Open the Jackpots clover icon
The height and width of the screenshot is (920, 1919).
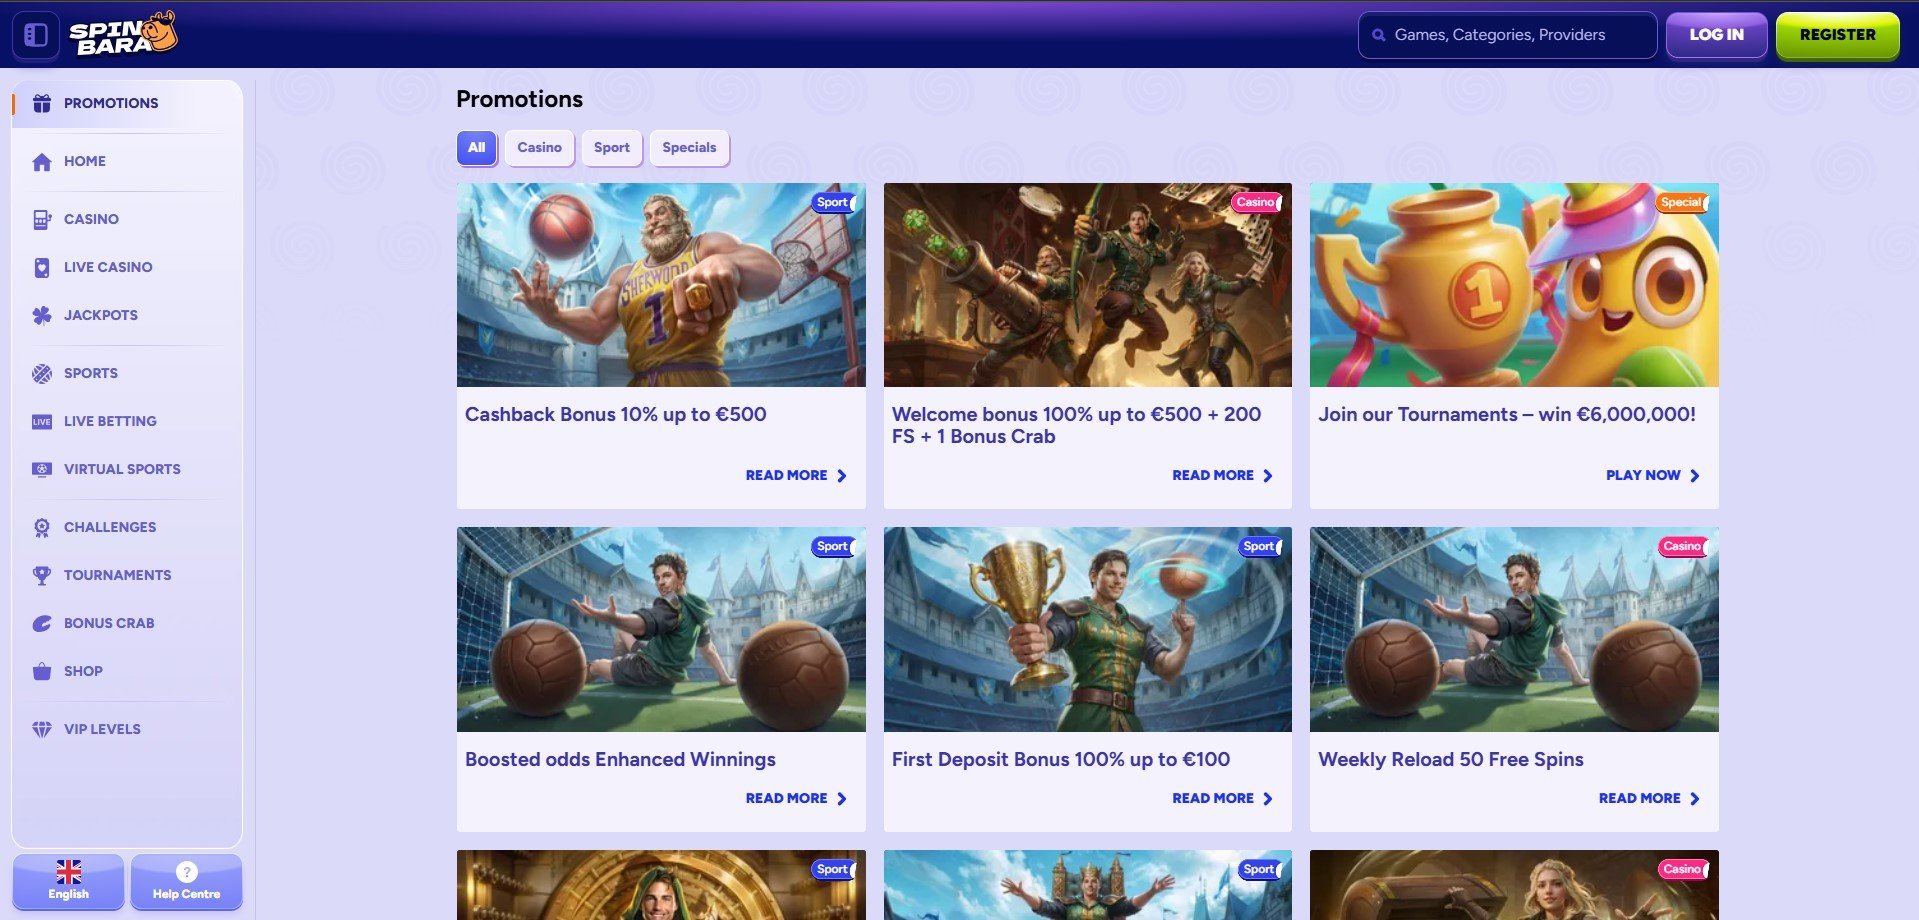[x=42, y=315]
